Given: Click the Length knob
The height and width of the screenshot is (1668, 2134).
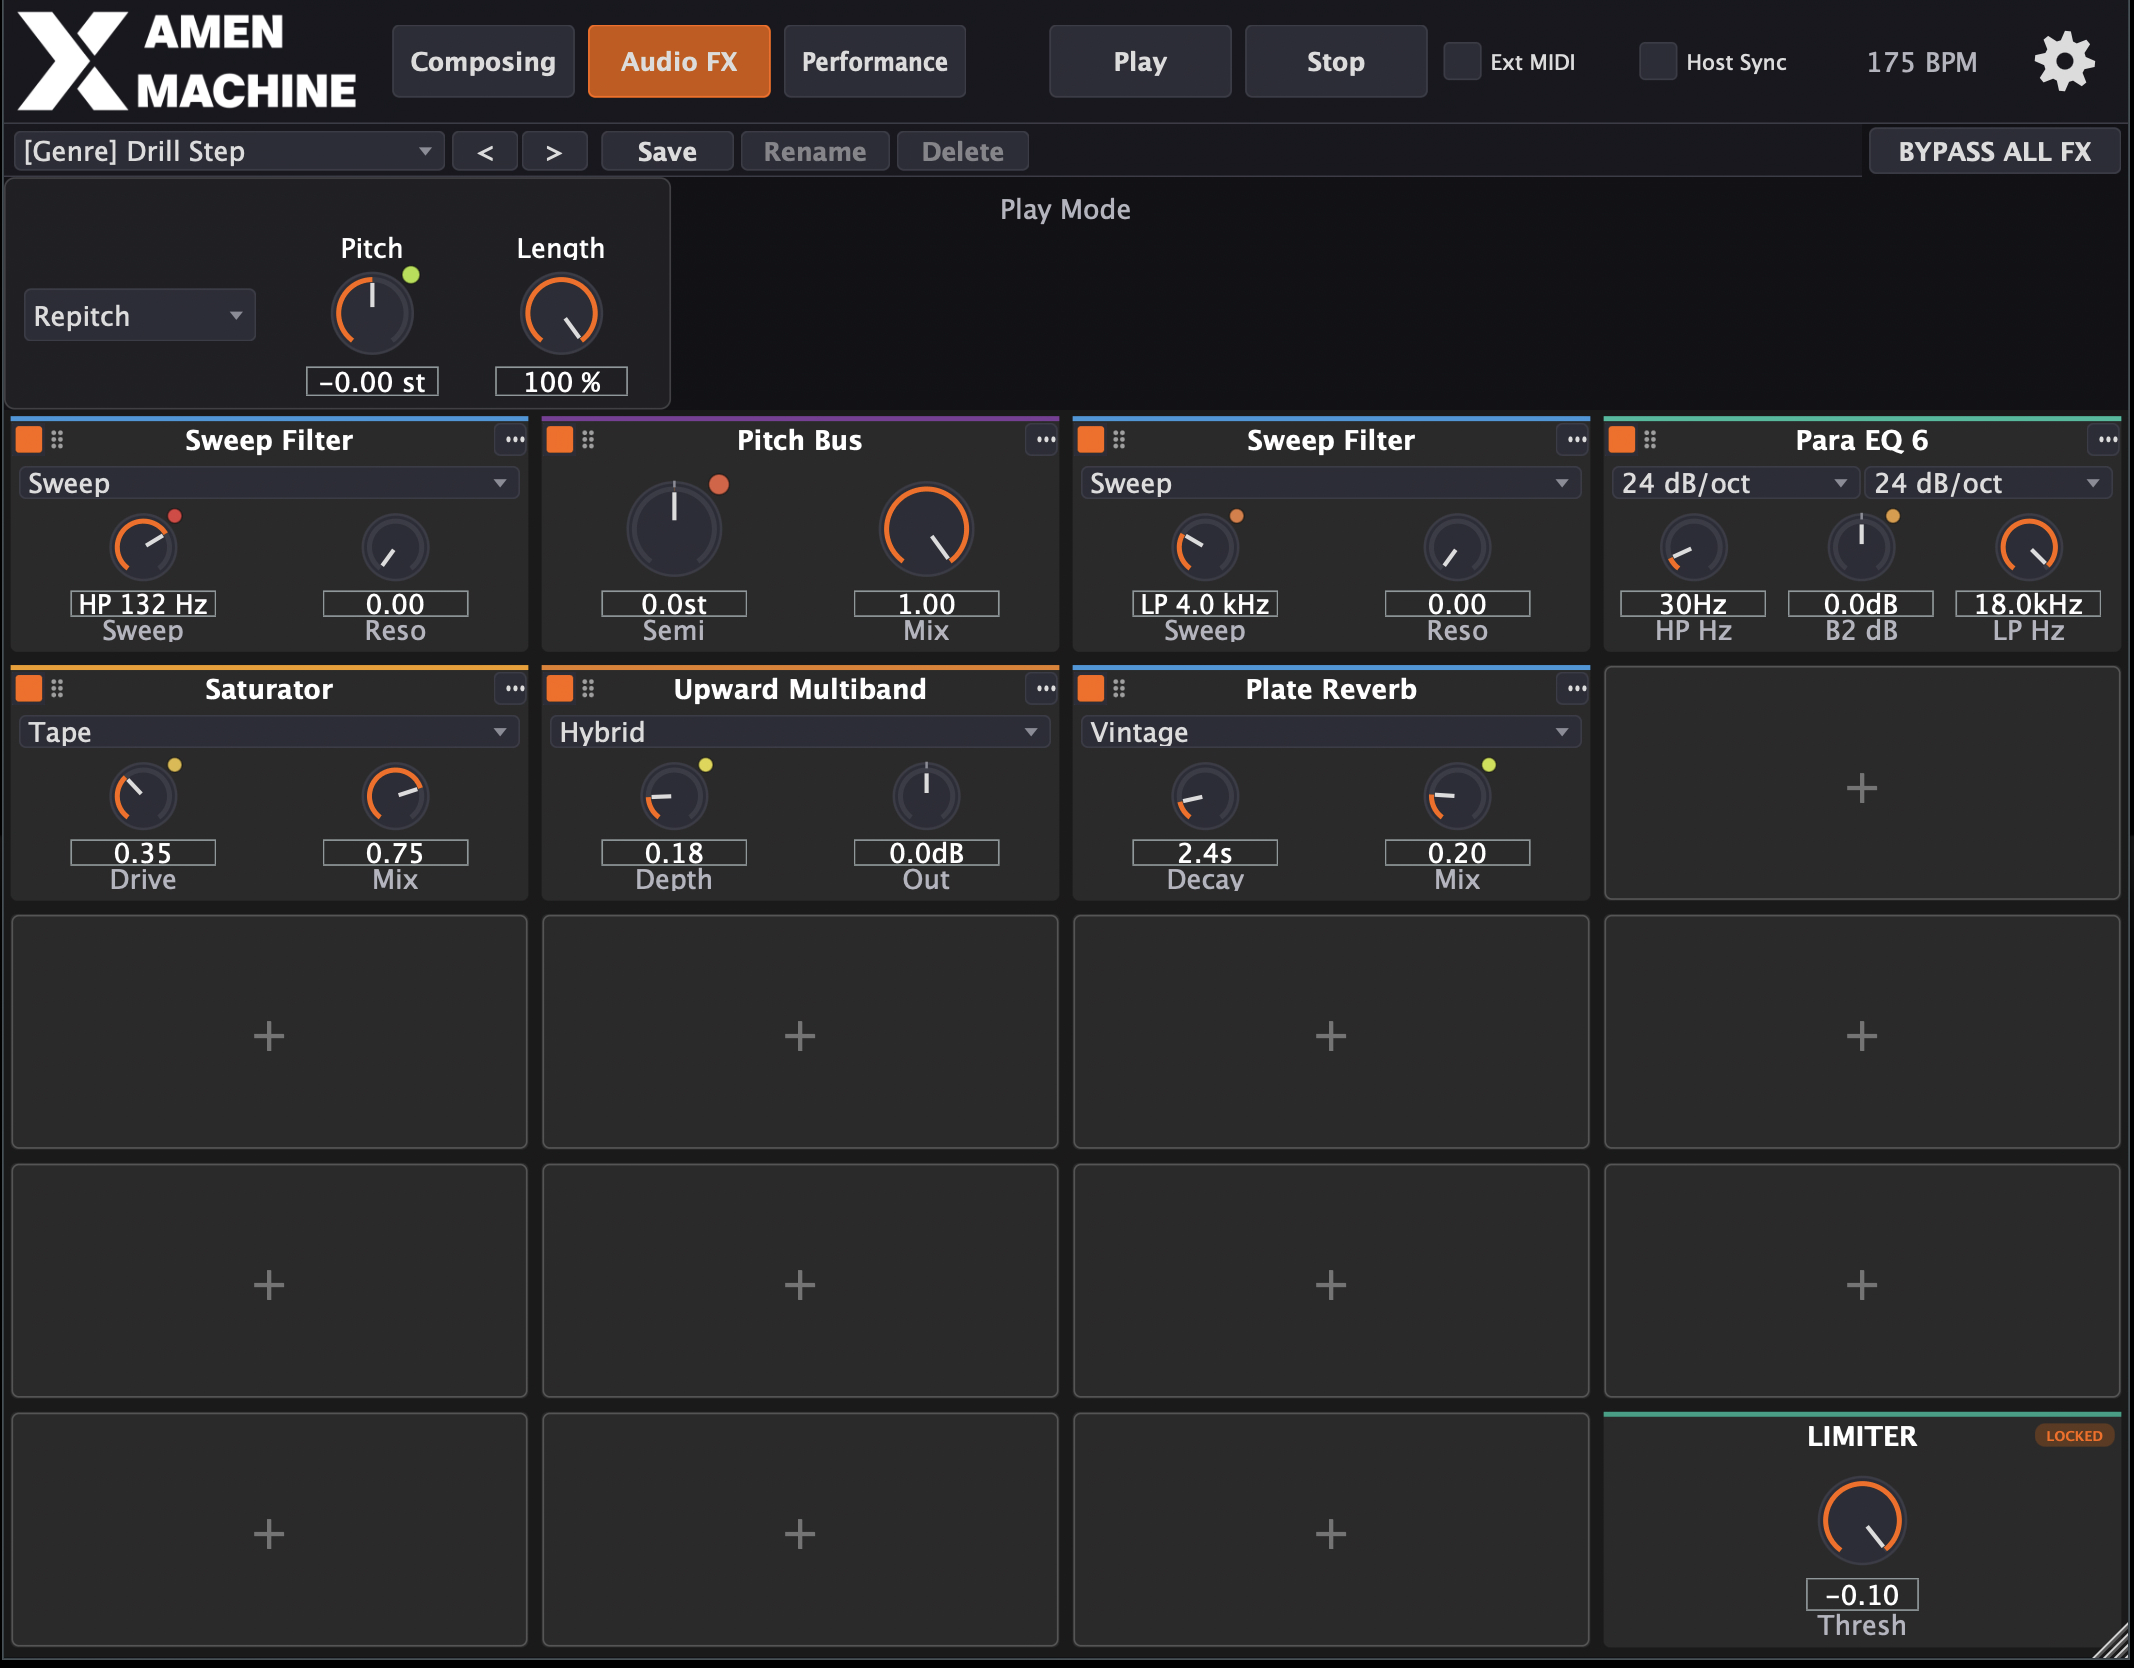Looking at the screenshot, I should [x=561, y=315].
